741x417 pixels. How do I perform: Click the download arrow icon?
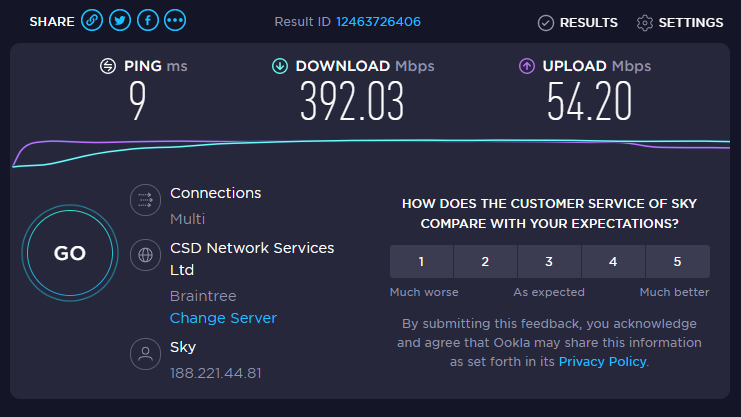[x=280, y=66]
